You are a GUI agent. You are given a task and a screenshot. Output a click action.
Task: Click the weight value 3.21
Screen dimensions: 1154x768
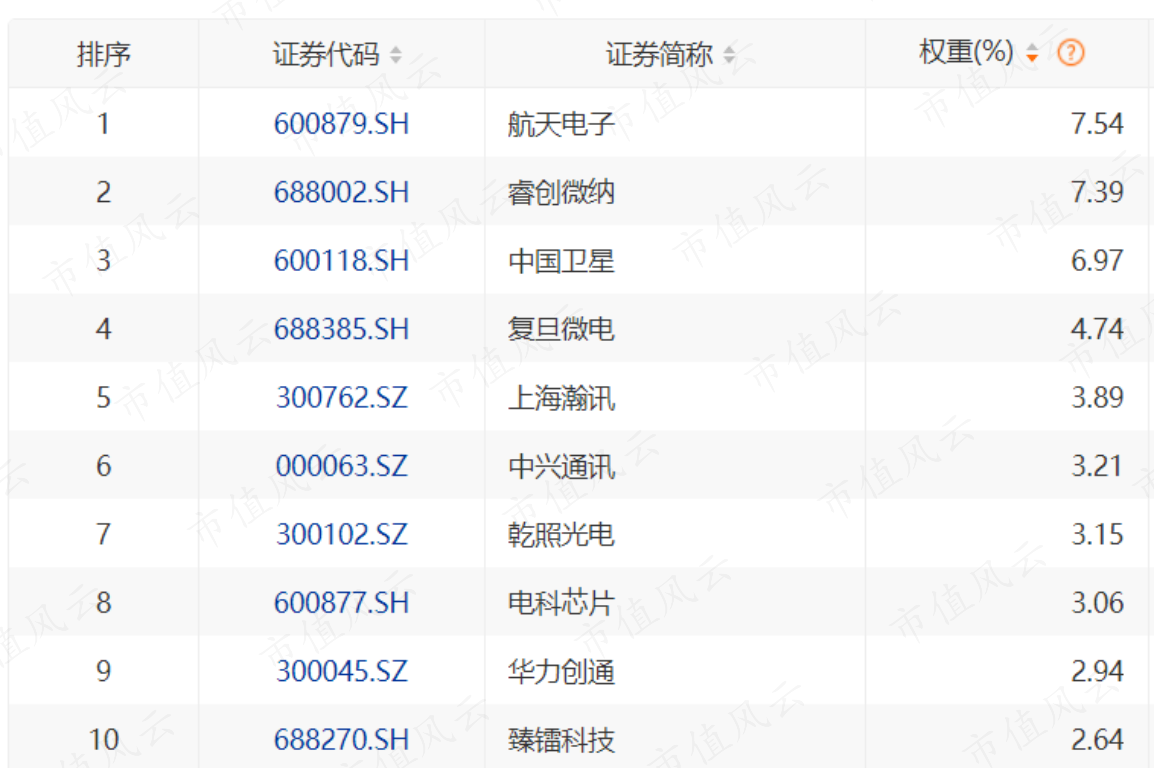tap(1097, 466)
